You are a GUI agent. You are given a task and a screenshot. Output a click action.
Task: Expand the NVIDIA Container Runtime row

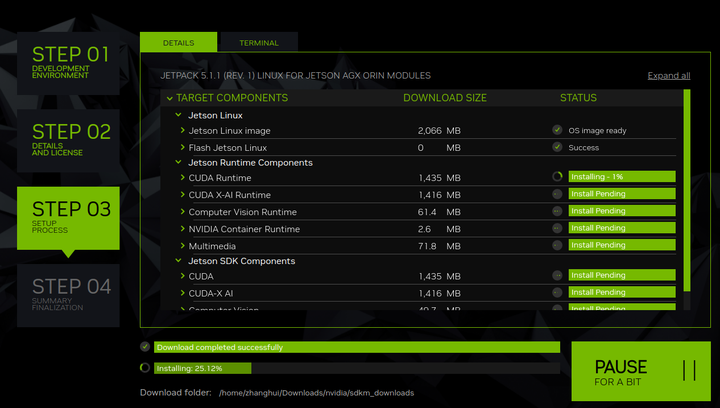[x=182, y=229]
